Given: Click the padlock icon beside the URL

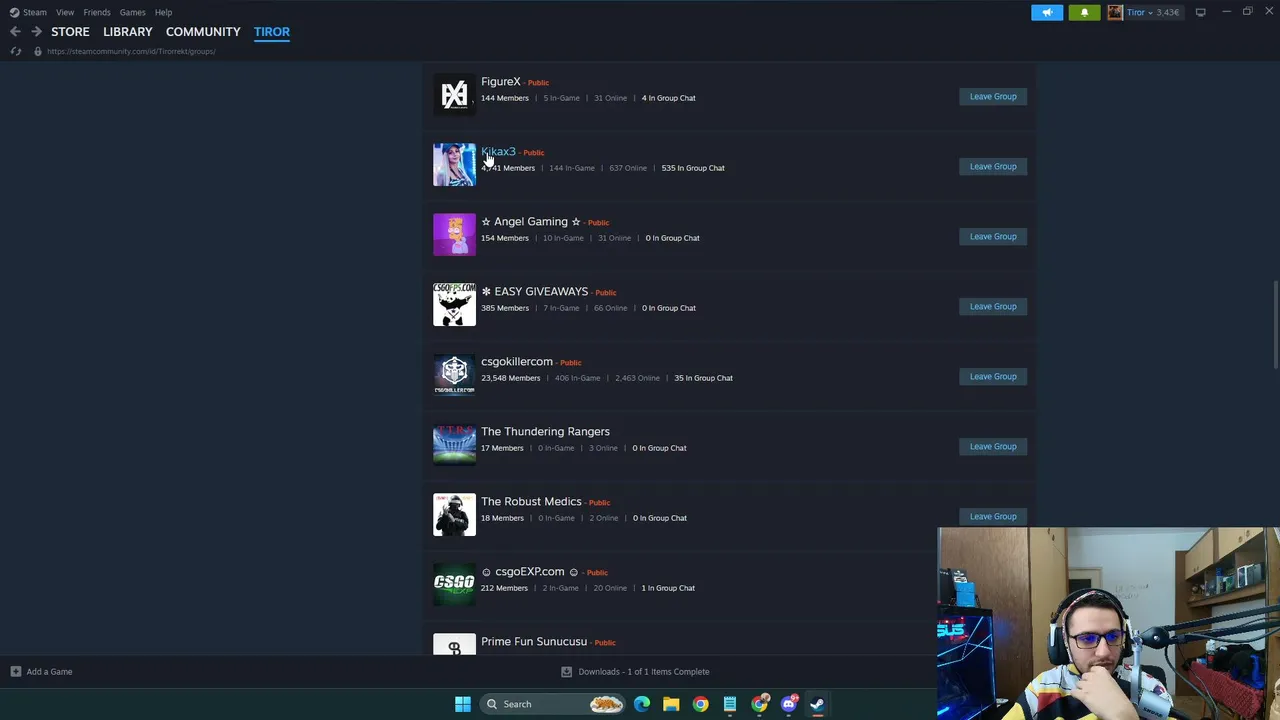Looking at the screenshot, I should coord(38,51).
